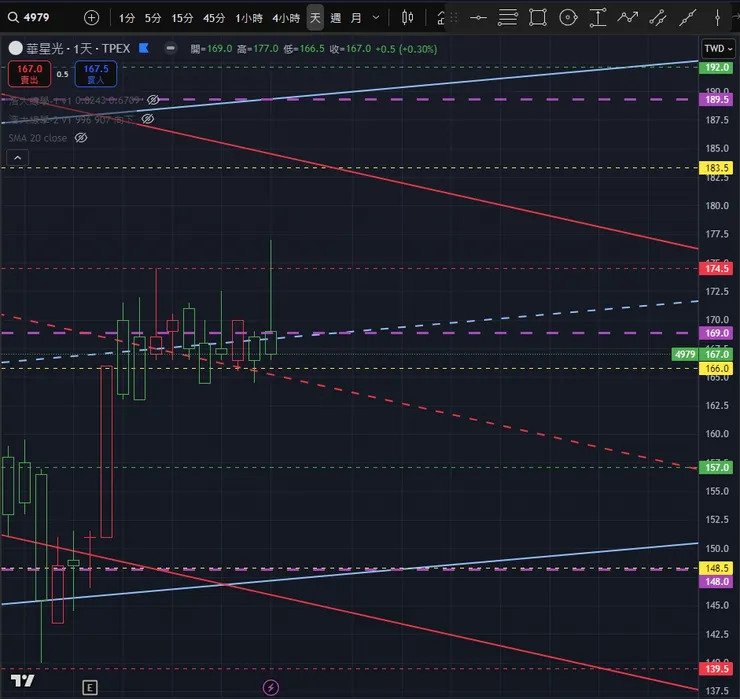Select the price range measure tool
Screen dimensions: 740x699
click(x=597, y=18)
